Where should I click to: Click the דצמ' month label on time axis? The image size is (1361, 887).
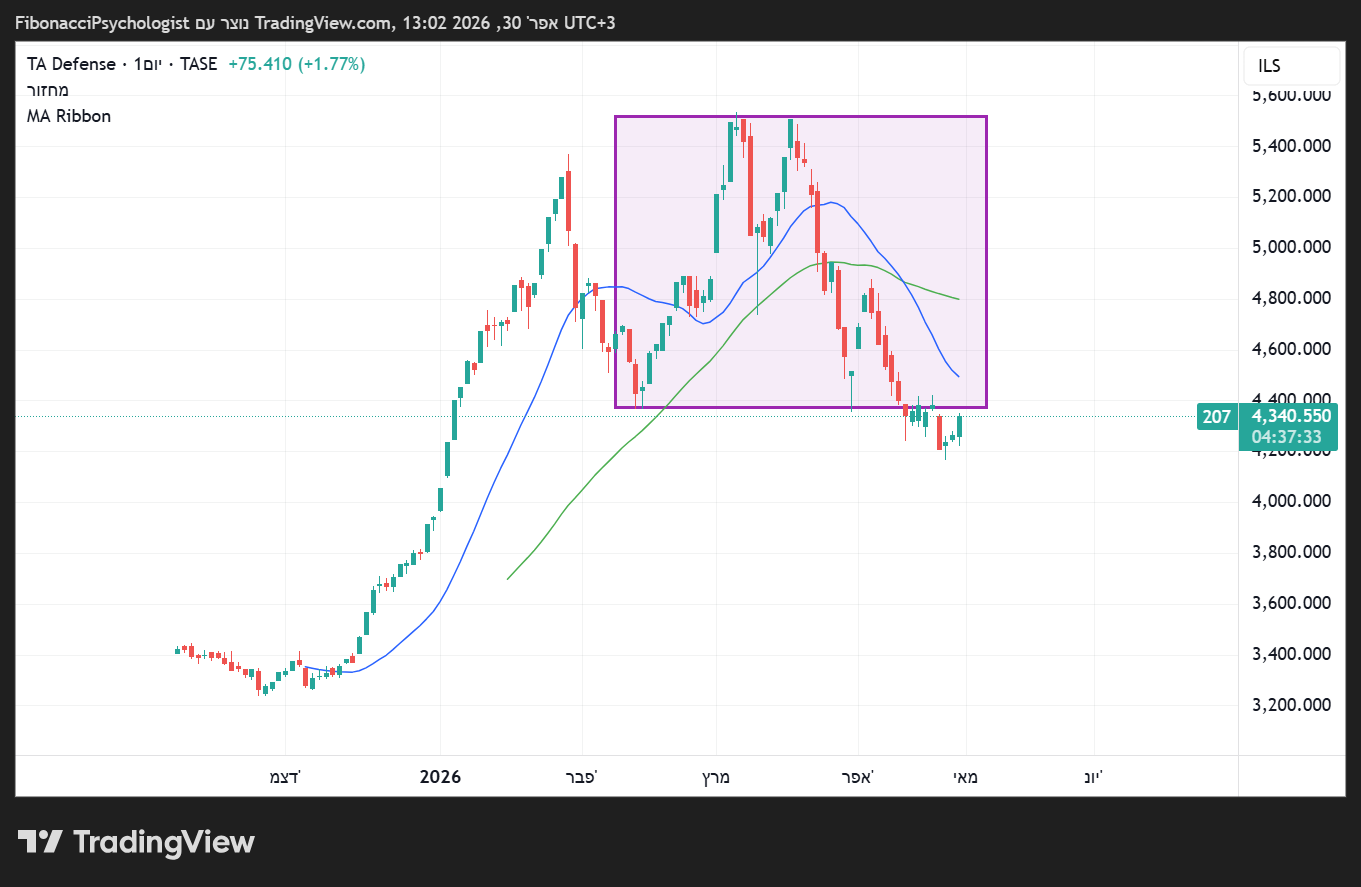[x=284, y=777]
